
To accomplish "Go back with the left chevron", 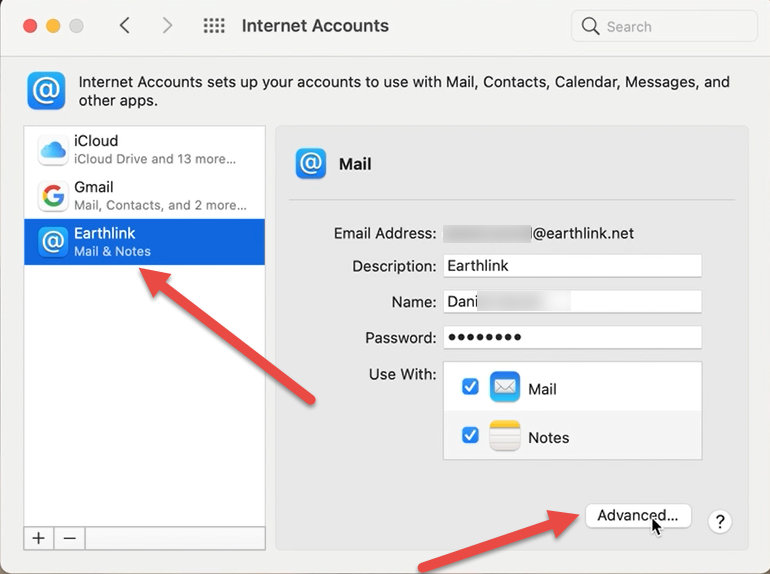I will point(125,26).
